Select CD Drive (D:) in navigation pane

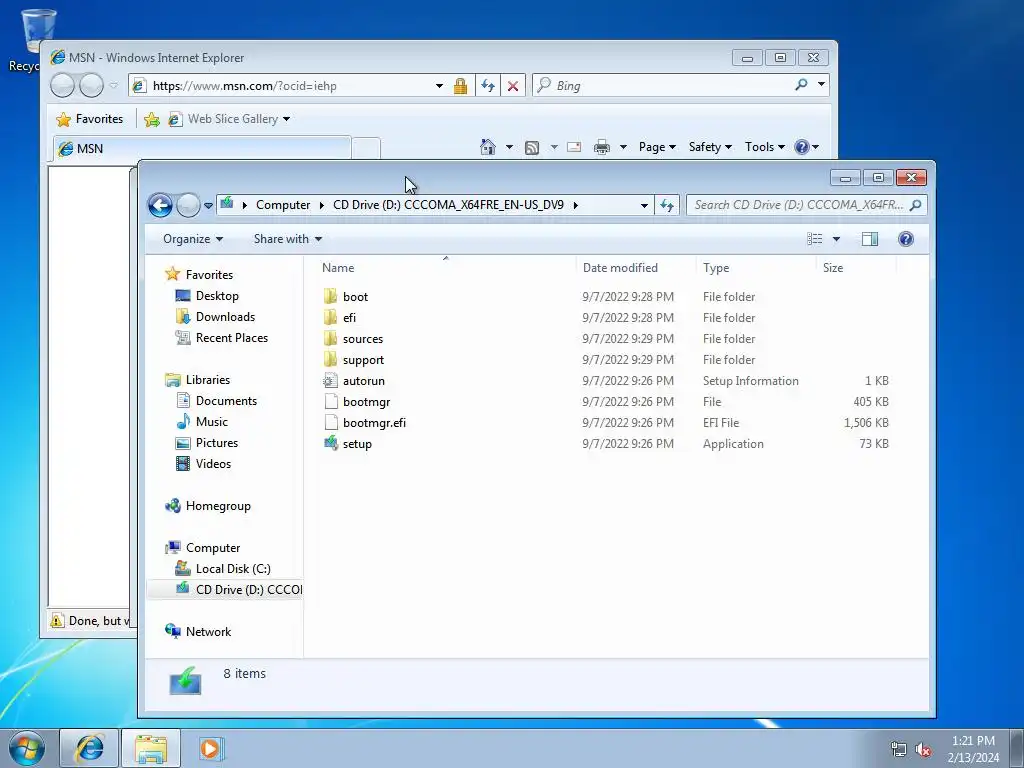248,589
